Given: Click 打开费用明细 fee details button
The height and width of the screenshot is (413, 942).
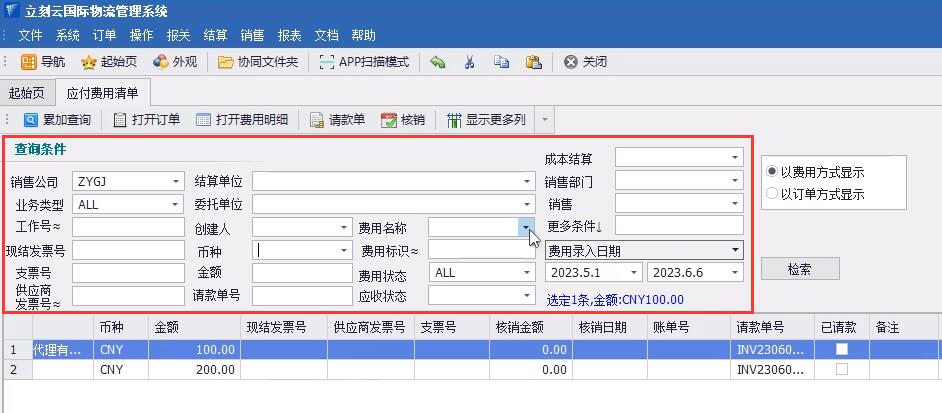Looking at the screenshot, I should 242,120.
